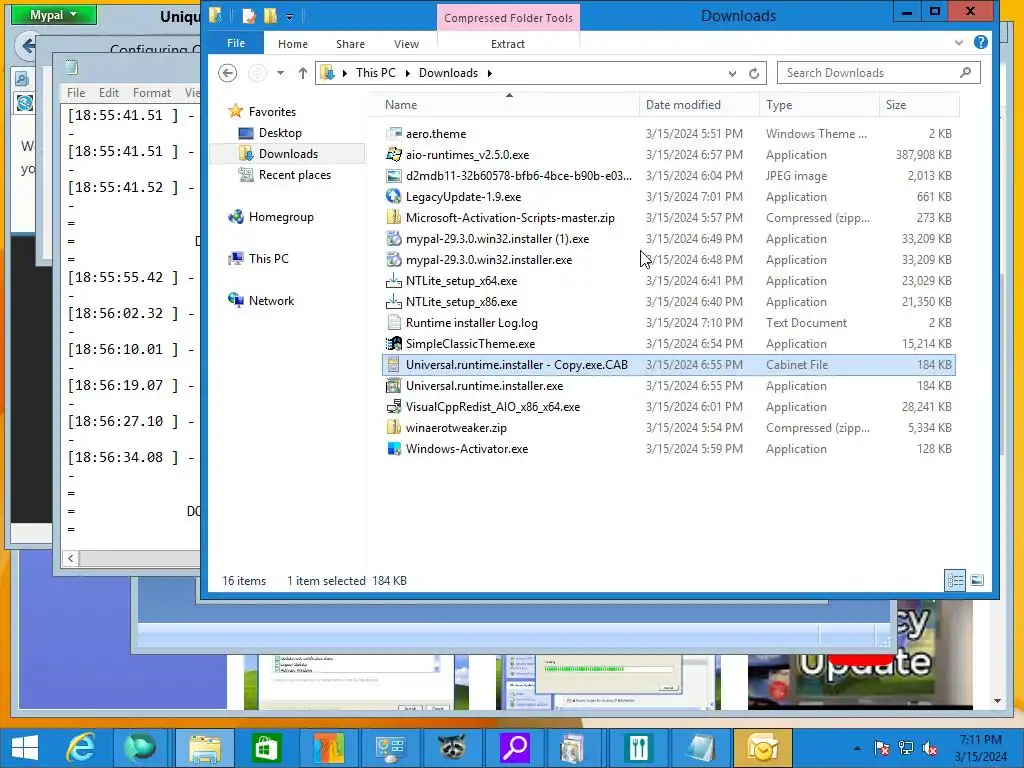Open This PC in navigation pane
This screenshot has width=1024, height=768.
coord(268,259)
